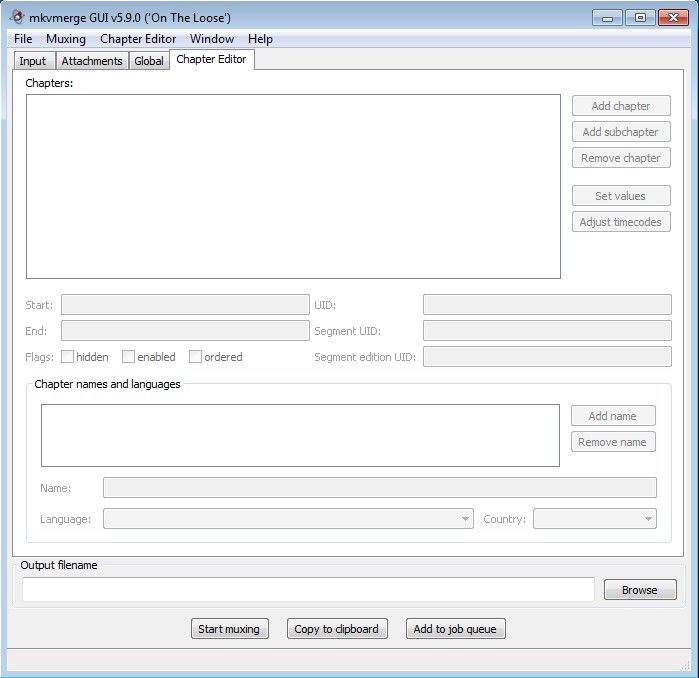The width and height of the screenshot is (699, 678).
Task: Click the mkvmerge app icon in title bar
Action: 17,17
